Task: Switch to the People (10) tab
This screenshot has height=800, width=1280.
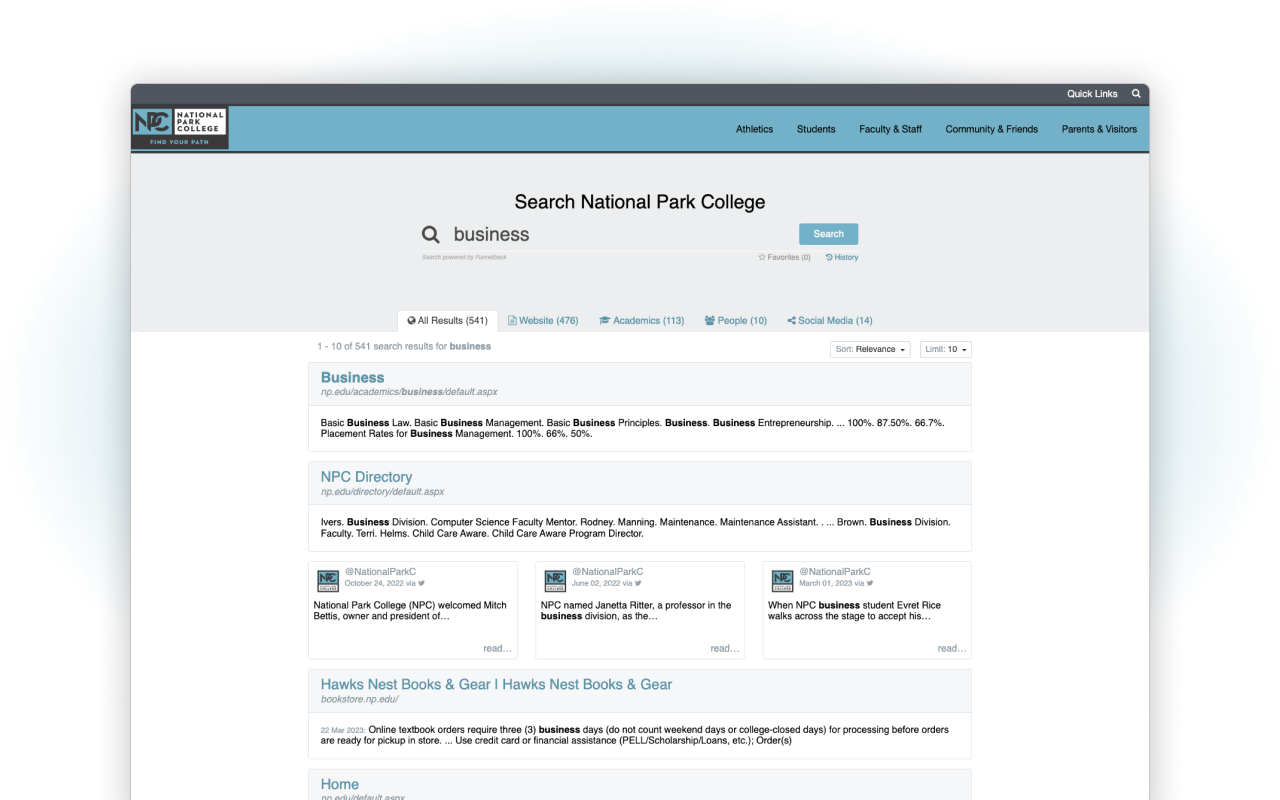Action: point(736,321)
